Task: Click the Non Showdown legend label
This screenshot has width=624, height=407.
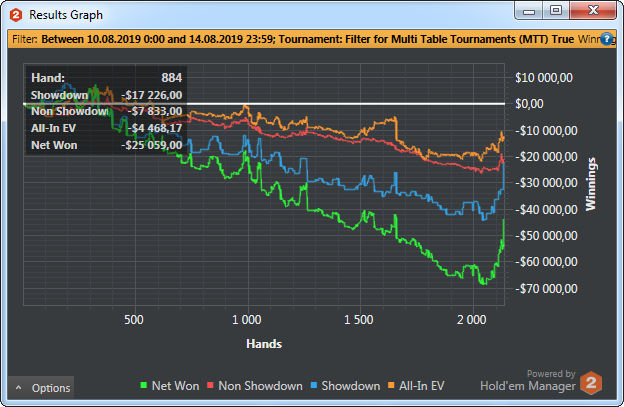Action: coord(260,386)
